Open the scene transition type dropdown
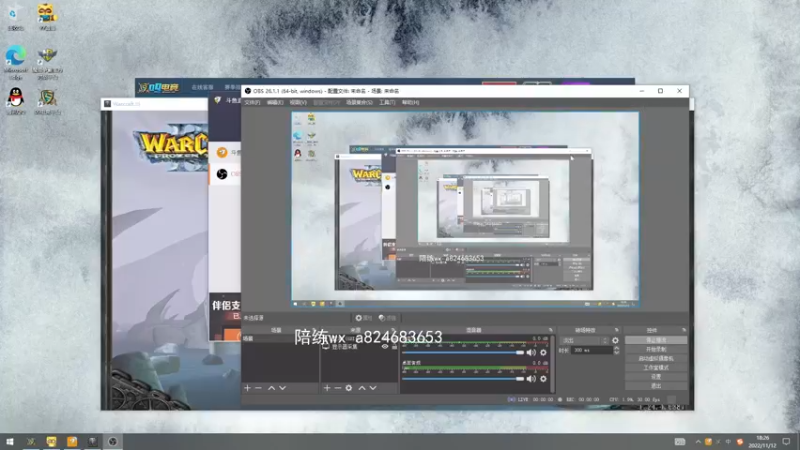 tap(585, 340)
